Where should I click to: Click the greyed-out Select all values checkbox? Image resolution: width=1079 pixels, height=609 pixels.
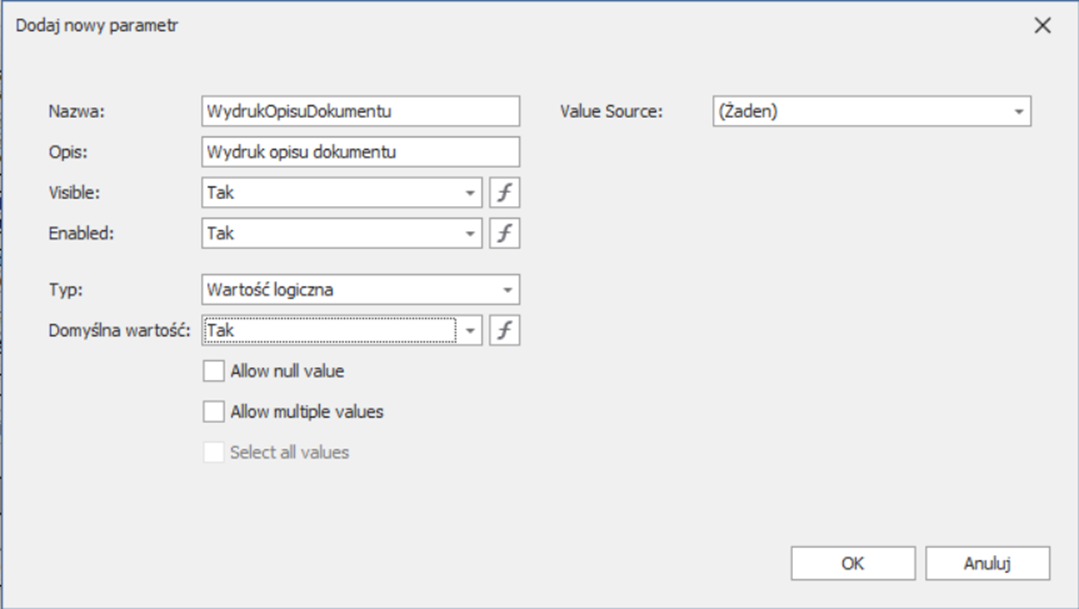click(x=213, y=452)
